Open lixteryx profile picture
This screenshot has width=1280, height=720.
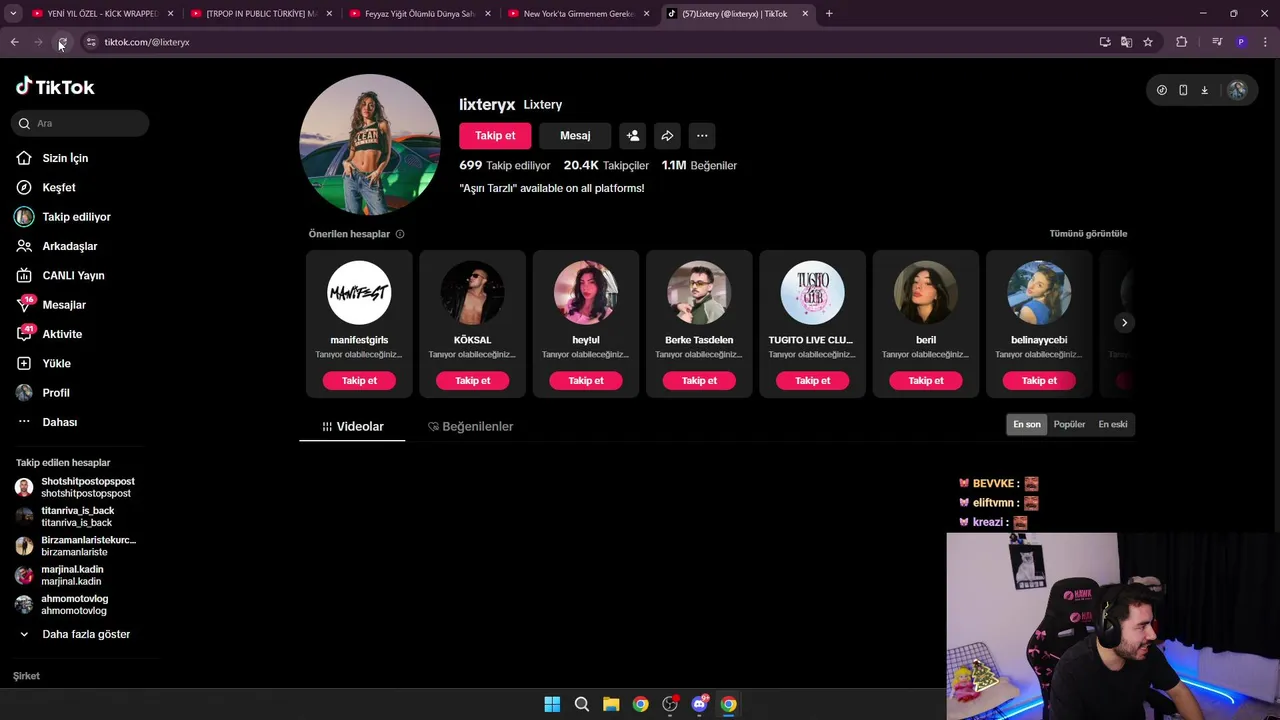point(370,144)
